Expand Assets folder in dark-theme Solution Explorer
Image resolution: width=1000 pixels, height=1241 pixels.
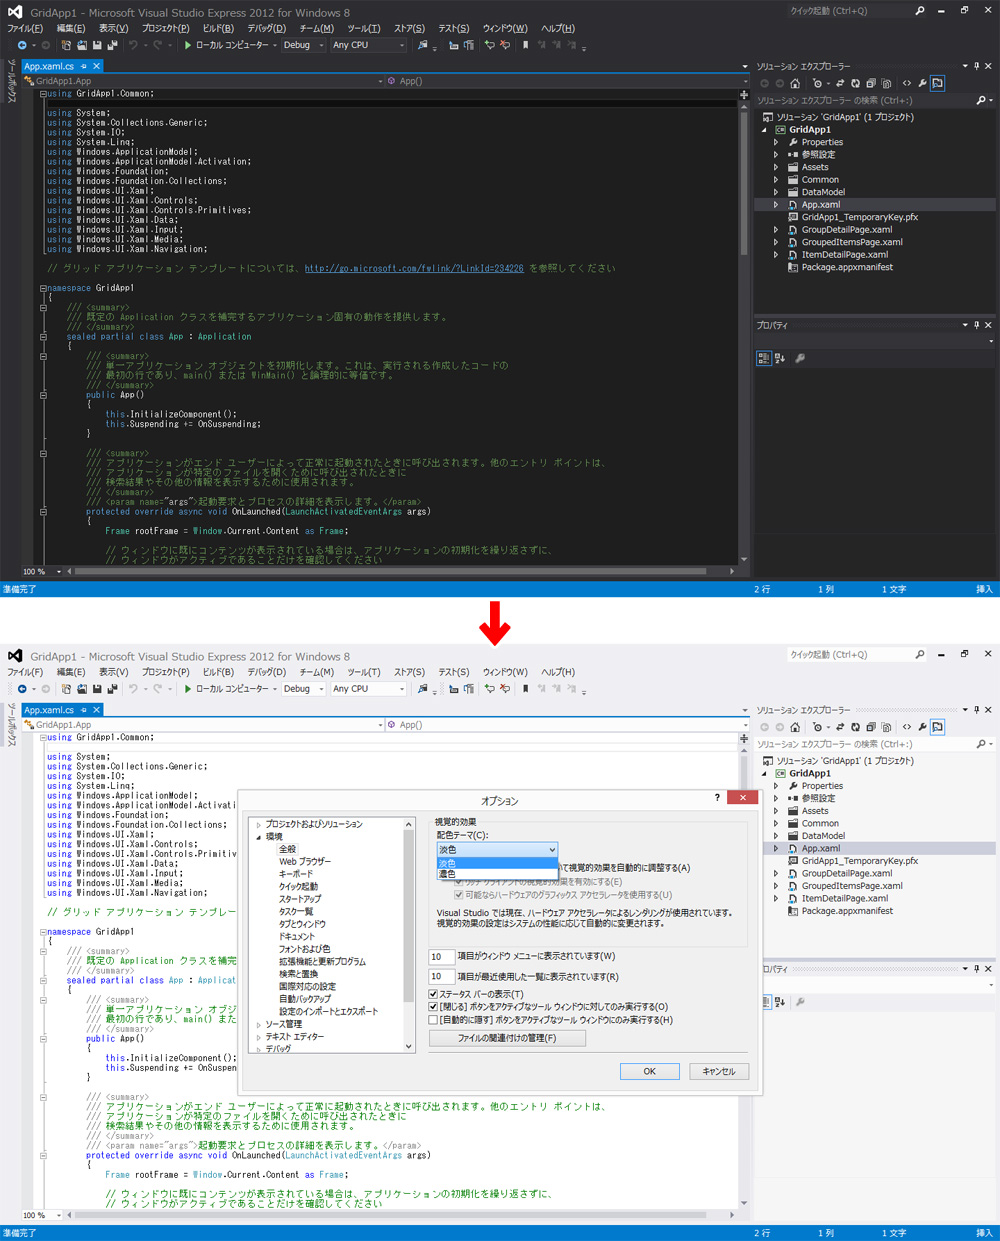[776, 167]
